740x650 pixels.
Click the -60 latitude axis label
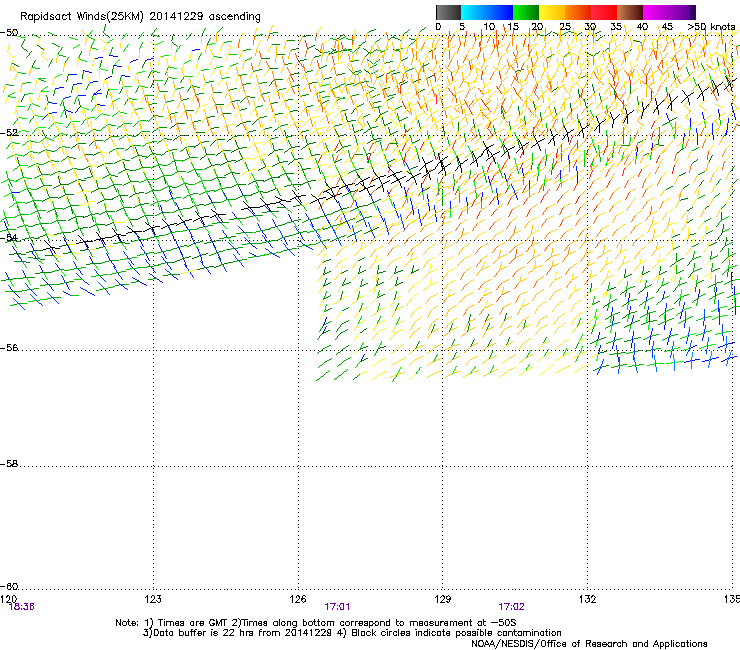pyautogui.click(x=9, y=586)
